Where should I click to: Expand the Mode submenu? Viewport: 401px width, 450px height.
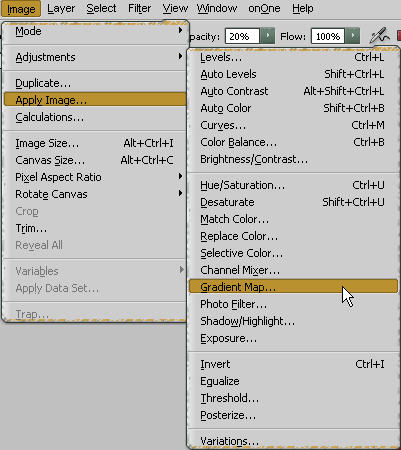[95, 31]
